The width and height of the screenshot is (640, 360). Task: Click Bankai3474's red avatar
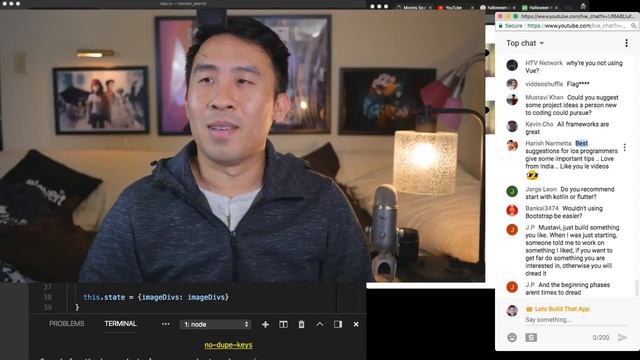pyautogui.click(x=512, y=210)
